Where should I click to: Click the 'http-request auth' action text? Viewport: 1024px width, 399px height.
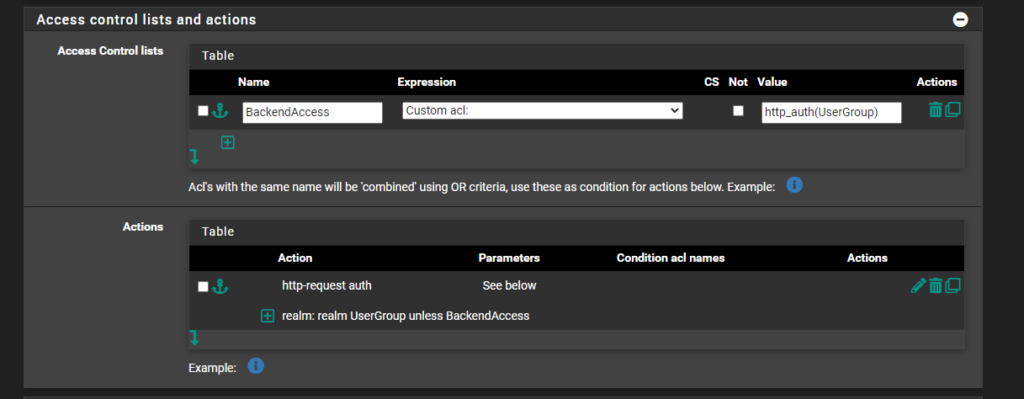[x=327, y=285]
